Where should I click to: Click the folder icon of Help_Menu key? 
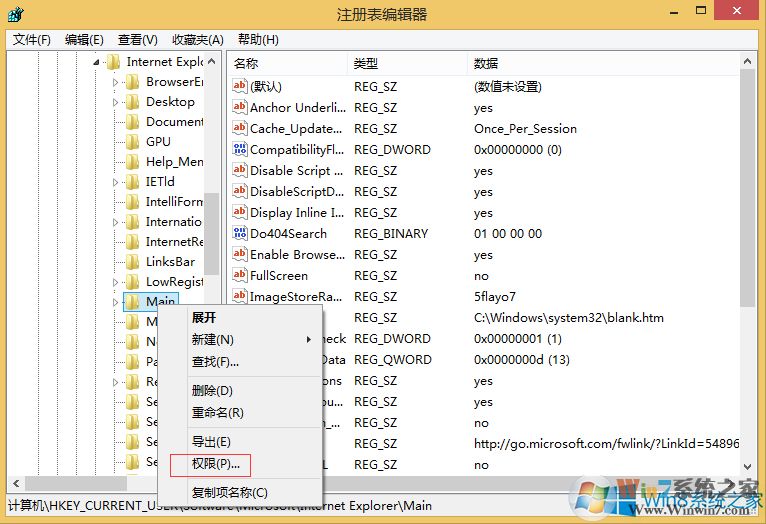pos(132,162)
